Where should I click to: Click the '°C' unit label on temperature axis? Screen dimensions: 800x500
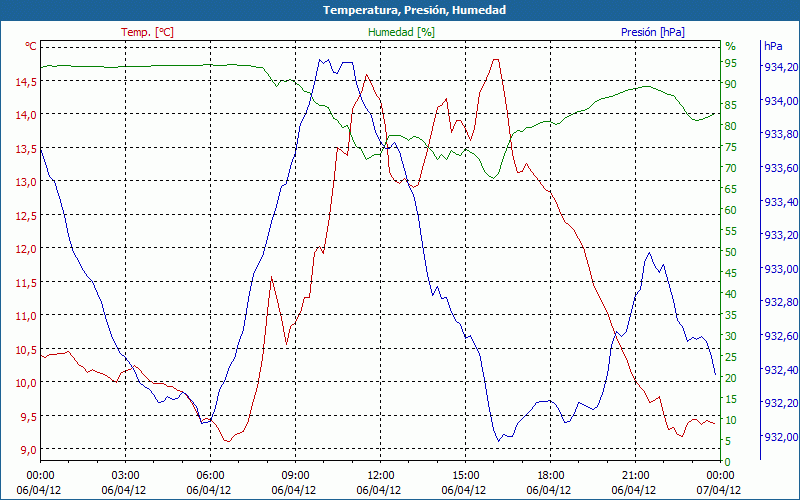click(x=31, y=46)
